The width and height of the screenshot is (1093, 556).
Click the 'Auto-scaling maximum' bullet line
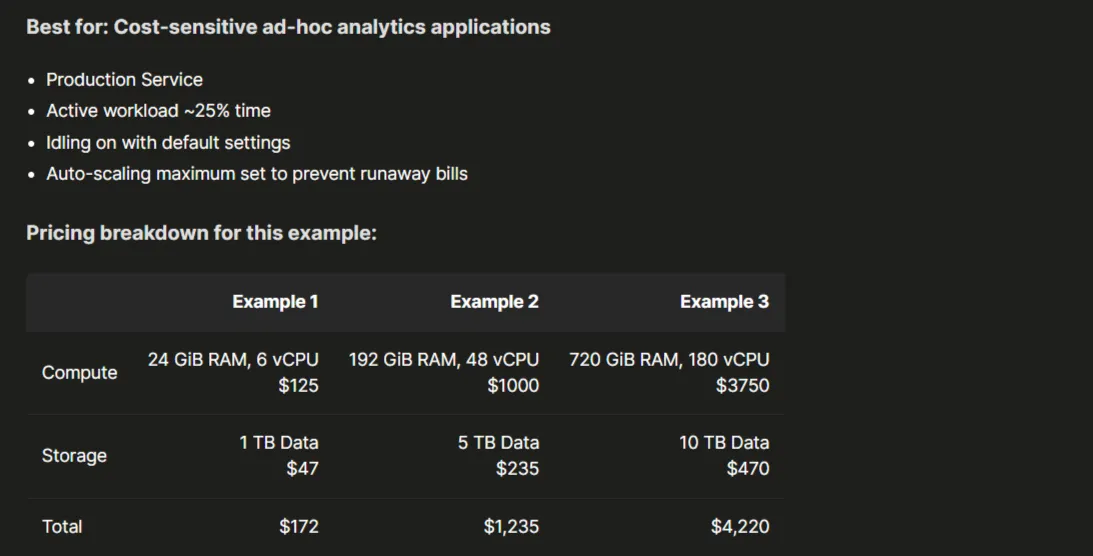pyautogui.click(x=257, y=173)
